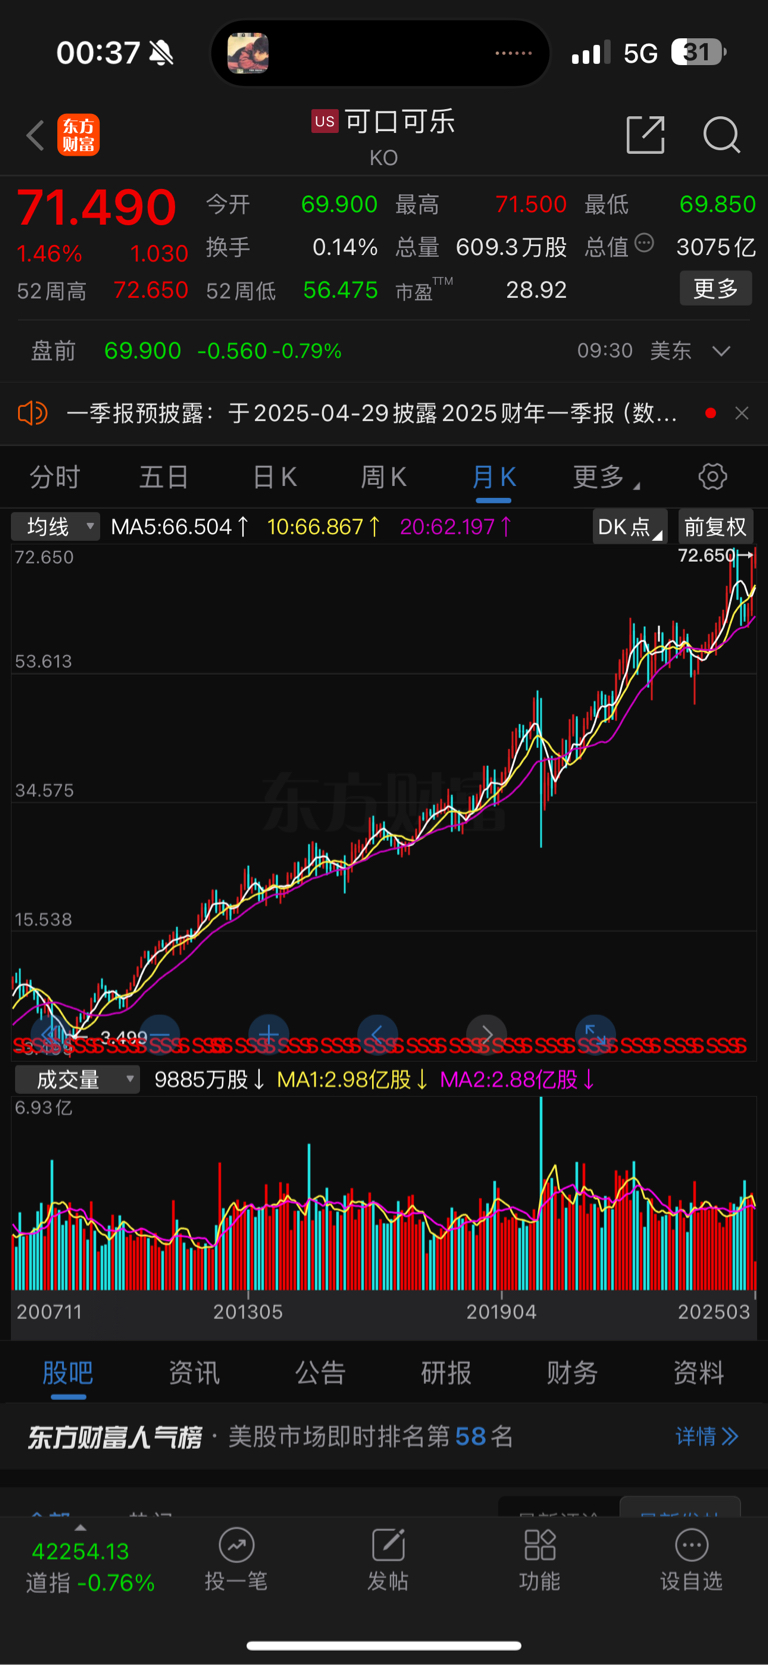The image size is (768, 1665).
Task: Go back using the left arrow
Action: (x=36, y=135)
